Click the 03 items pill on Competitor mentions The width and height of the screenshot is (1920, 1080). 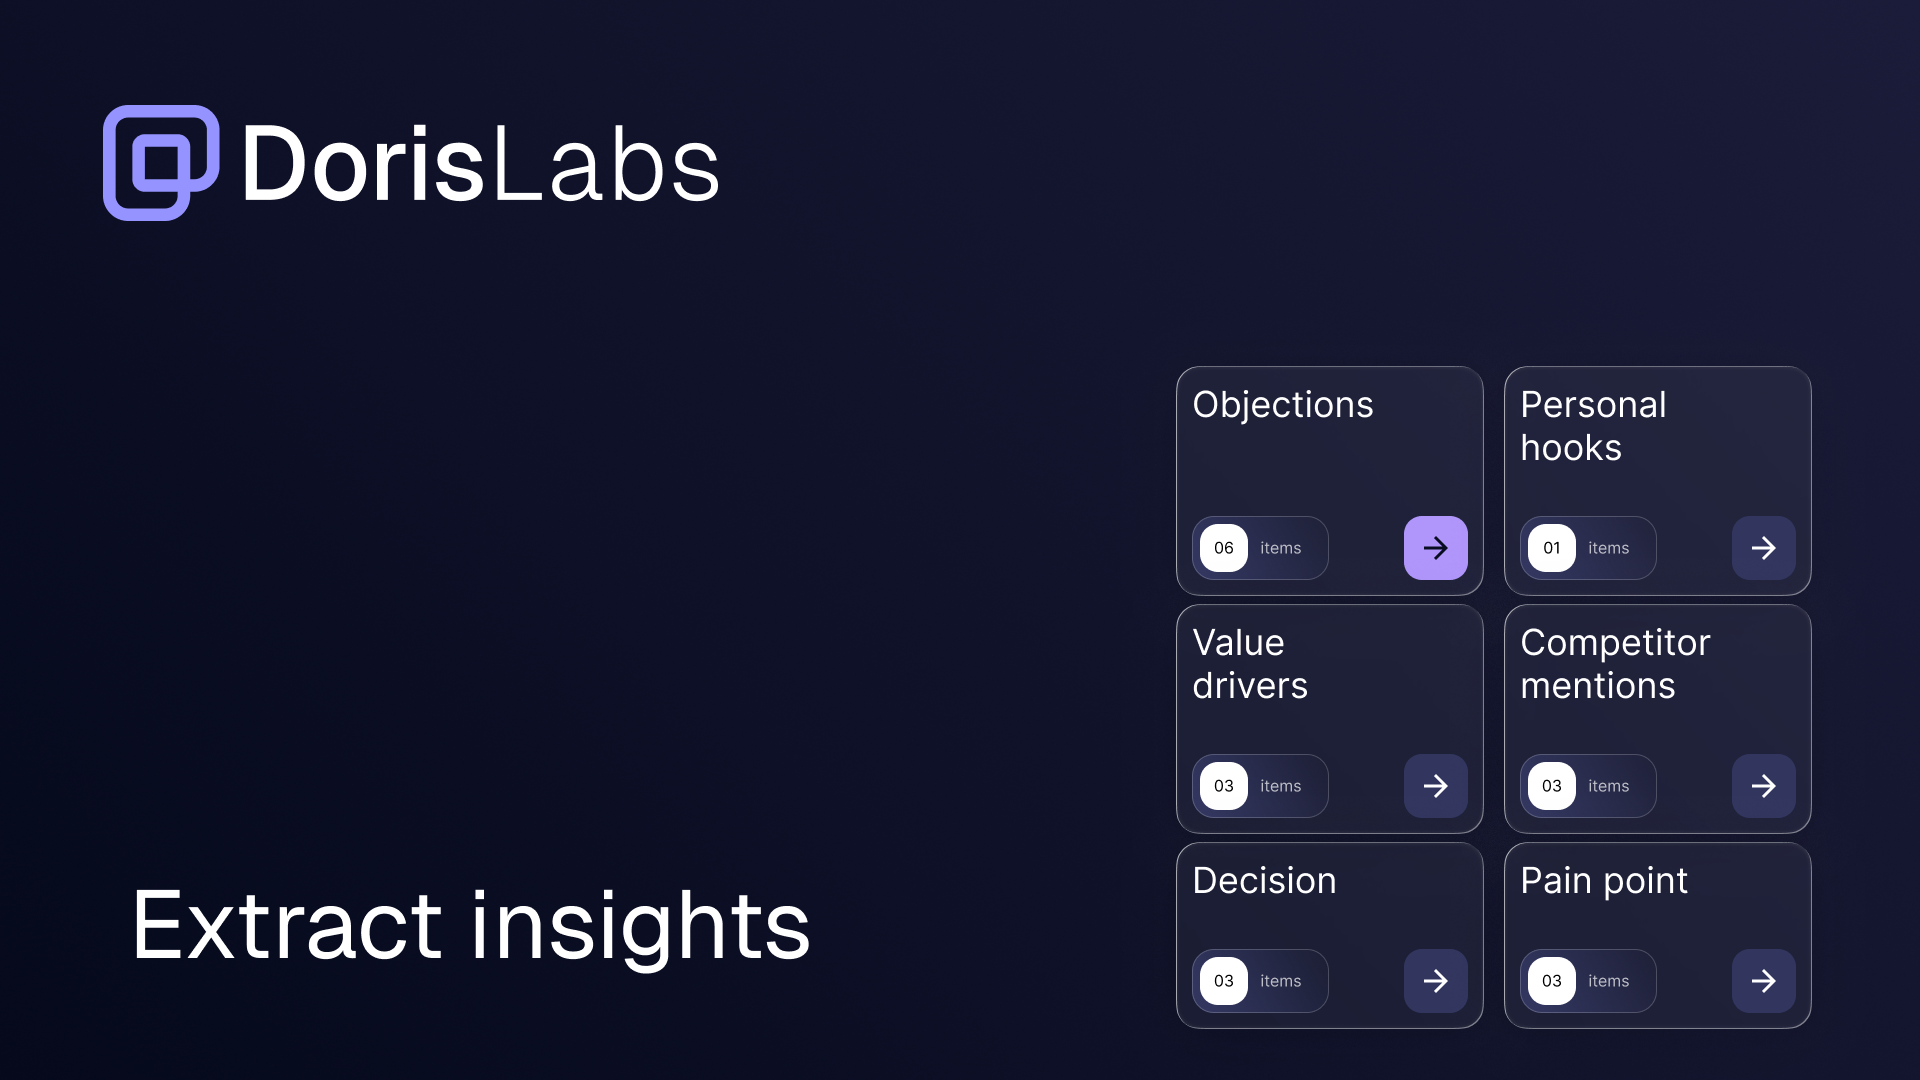tap(1588, 786)
